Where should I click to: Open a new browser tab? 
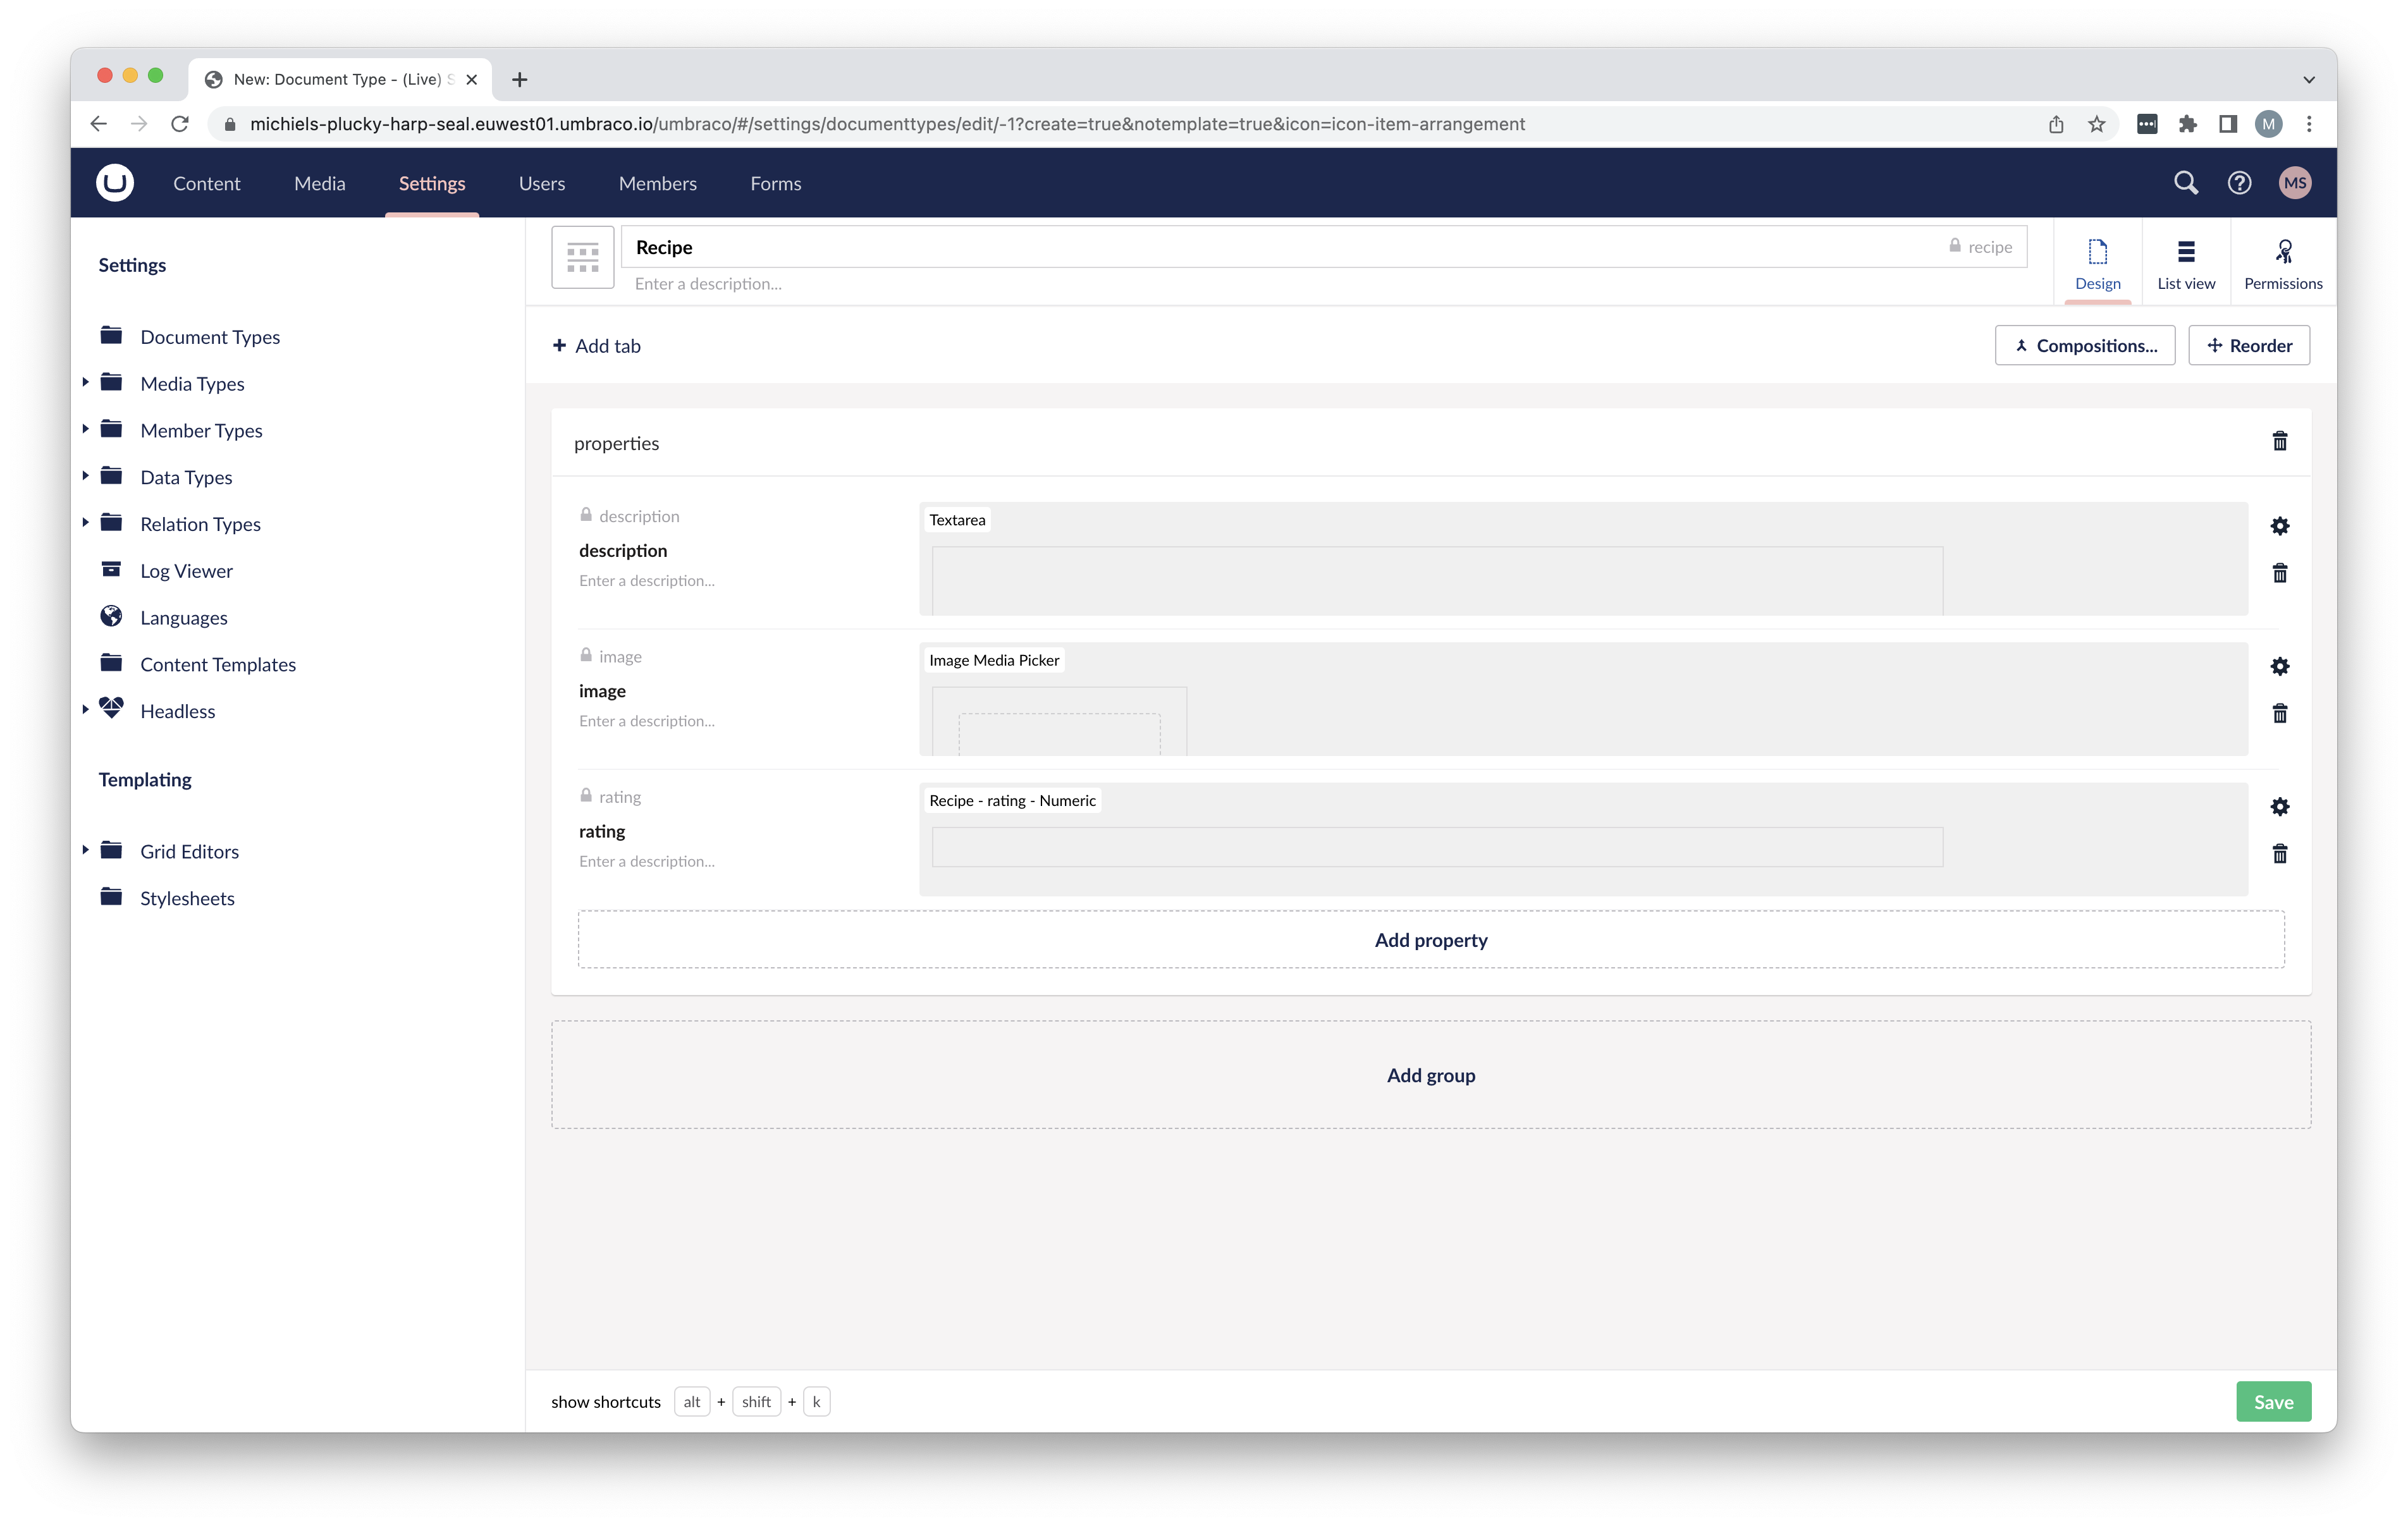coord(520,79)
